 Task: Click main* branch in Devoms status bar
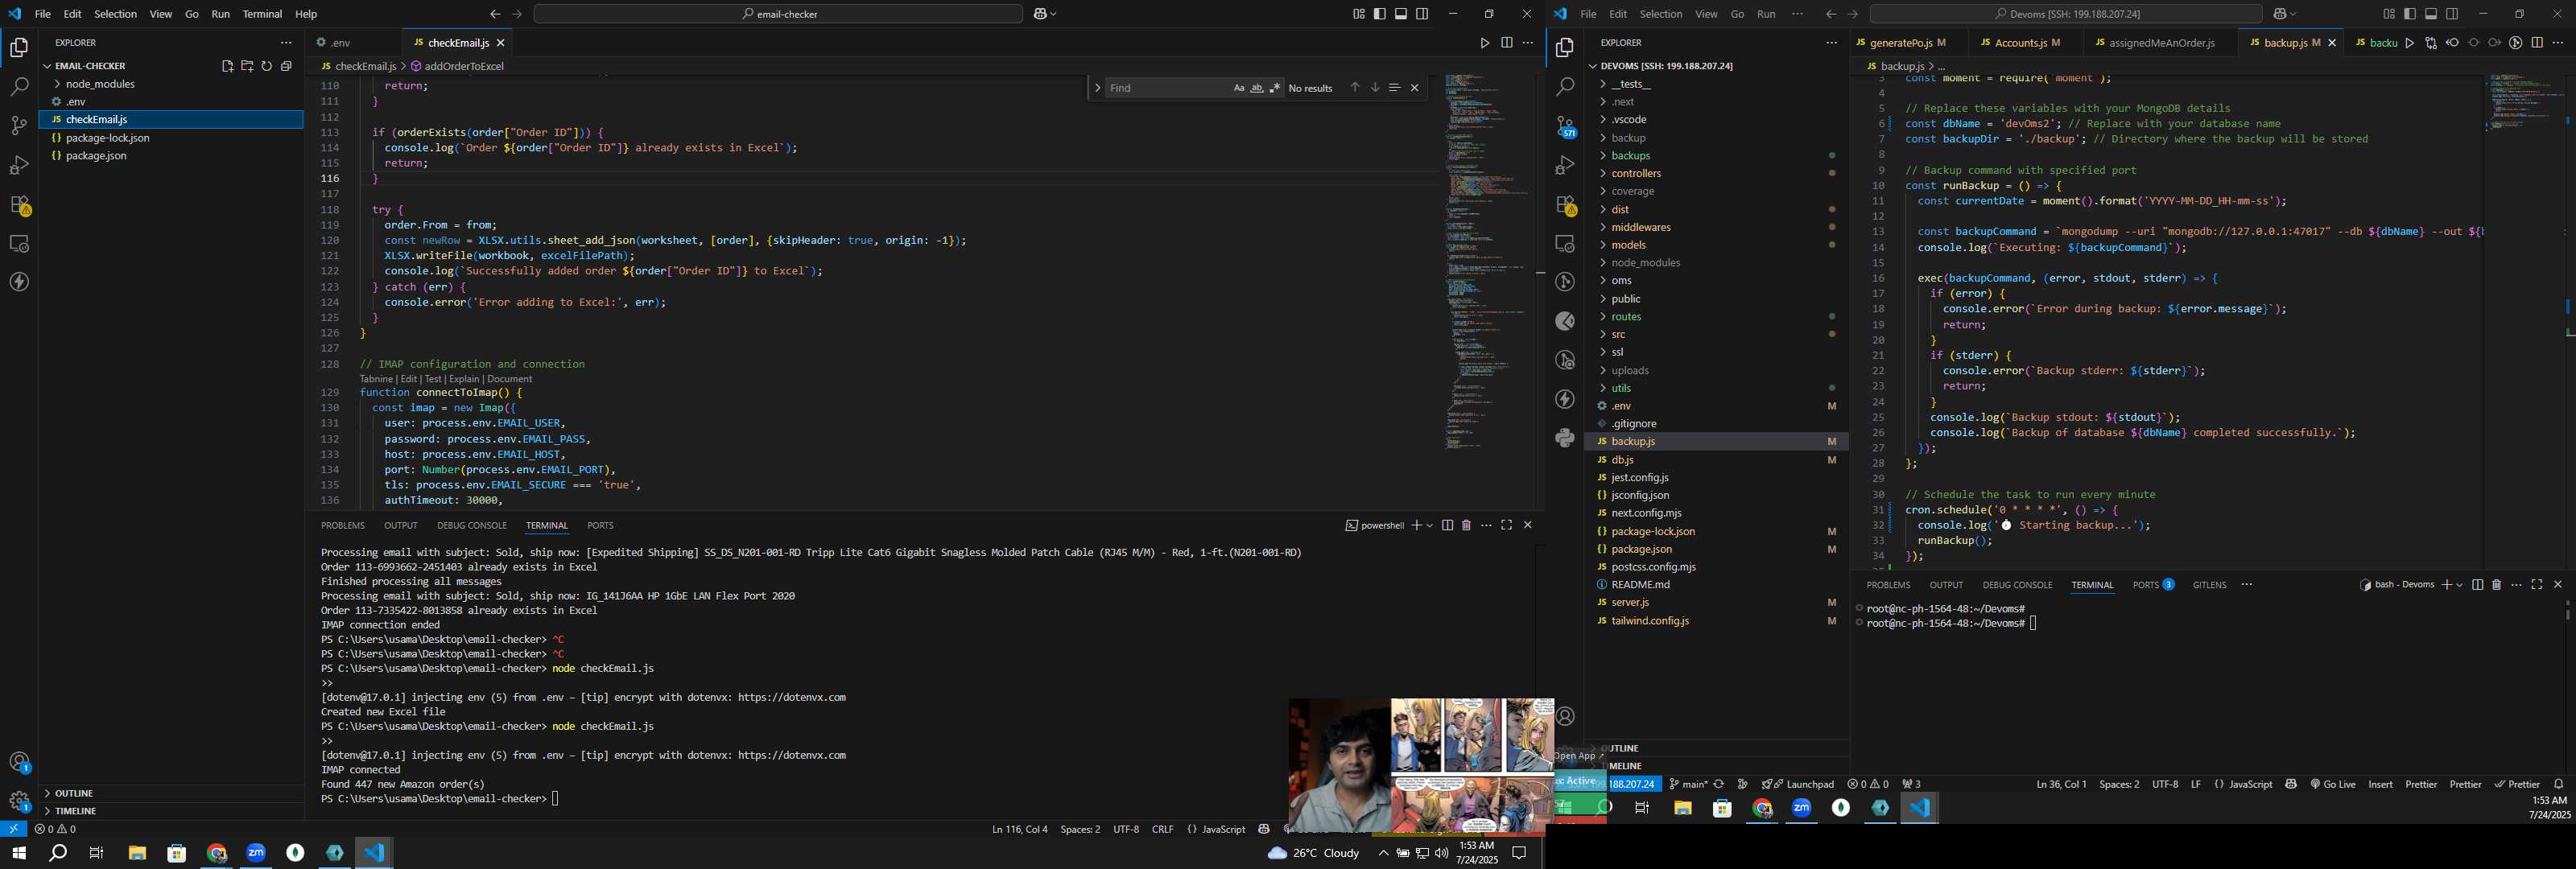click(x=1688, y=784)
